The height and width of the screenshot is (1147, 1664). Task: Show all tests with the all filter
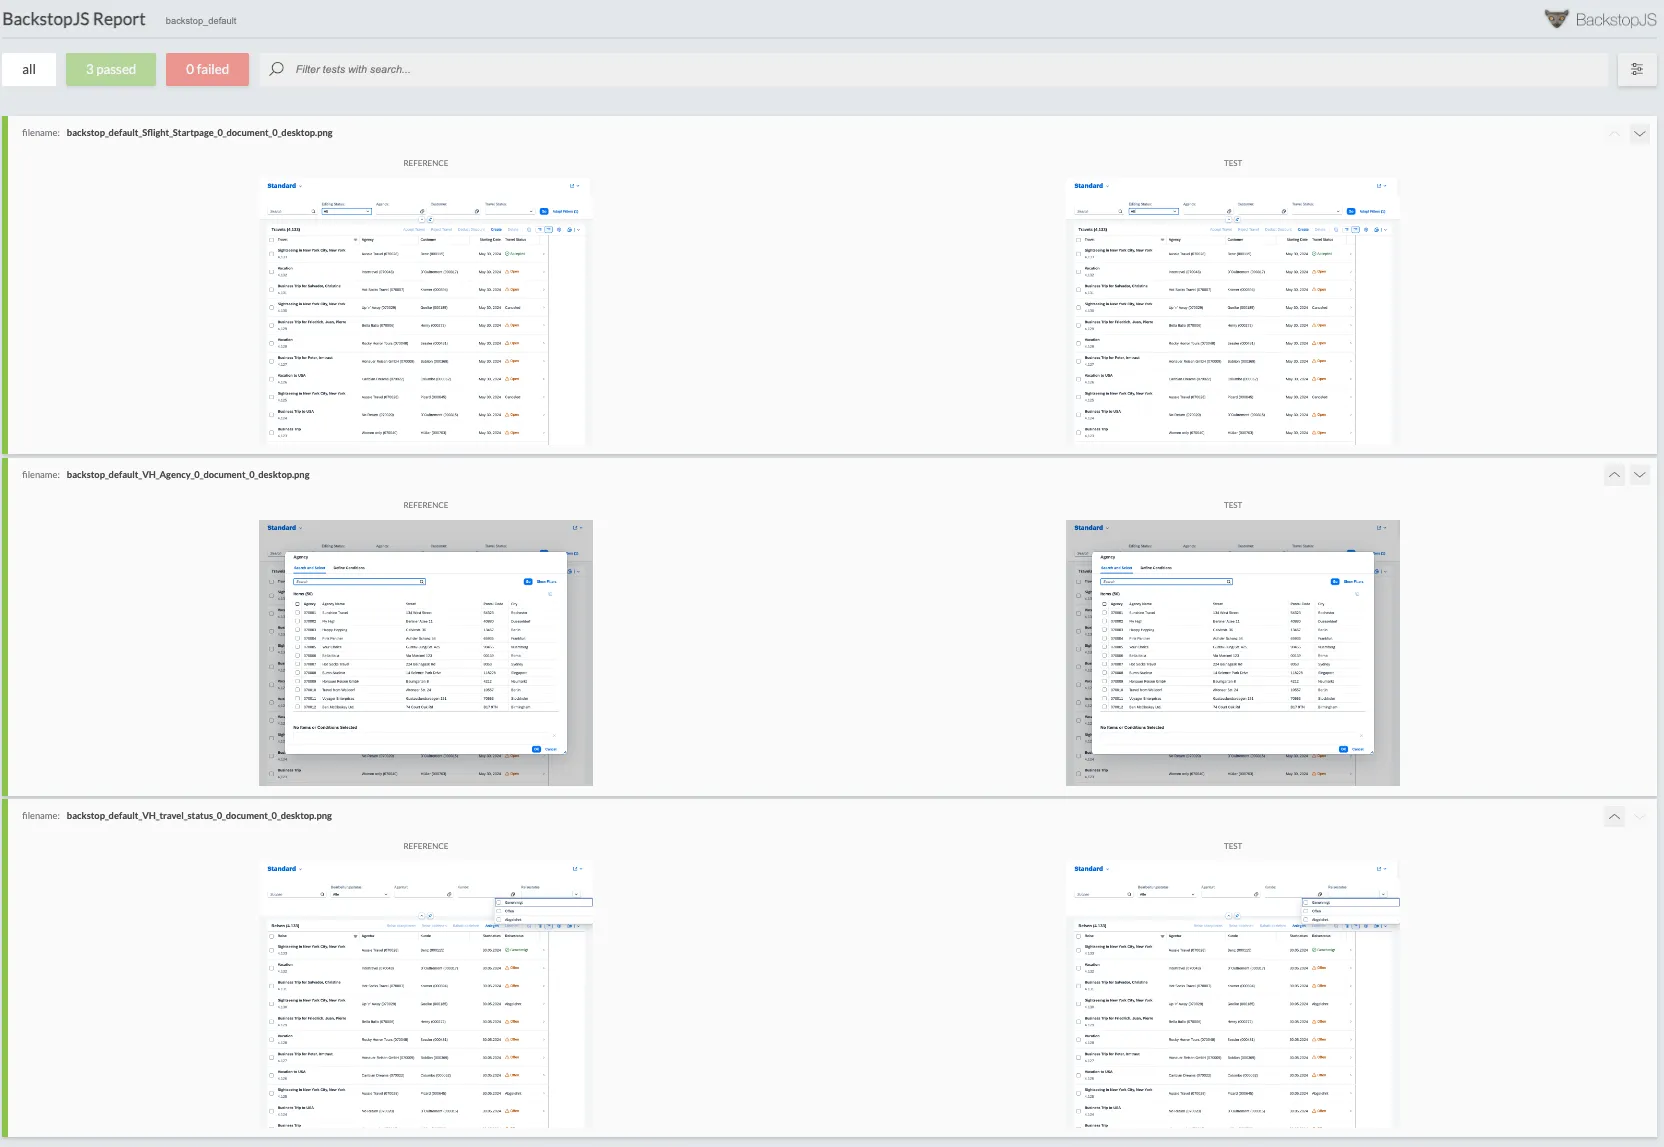(29, 69)
